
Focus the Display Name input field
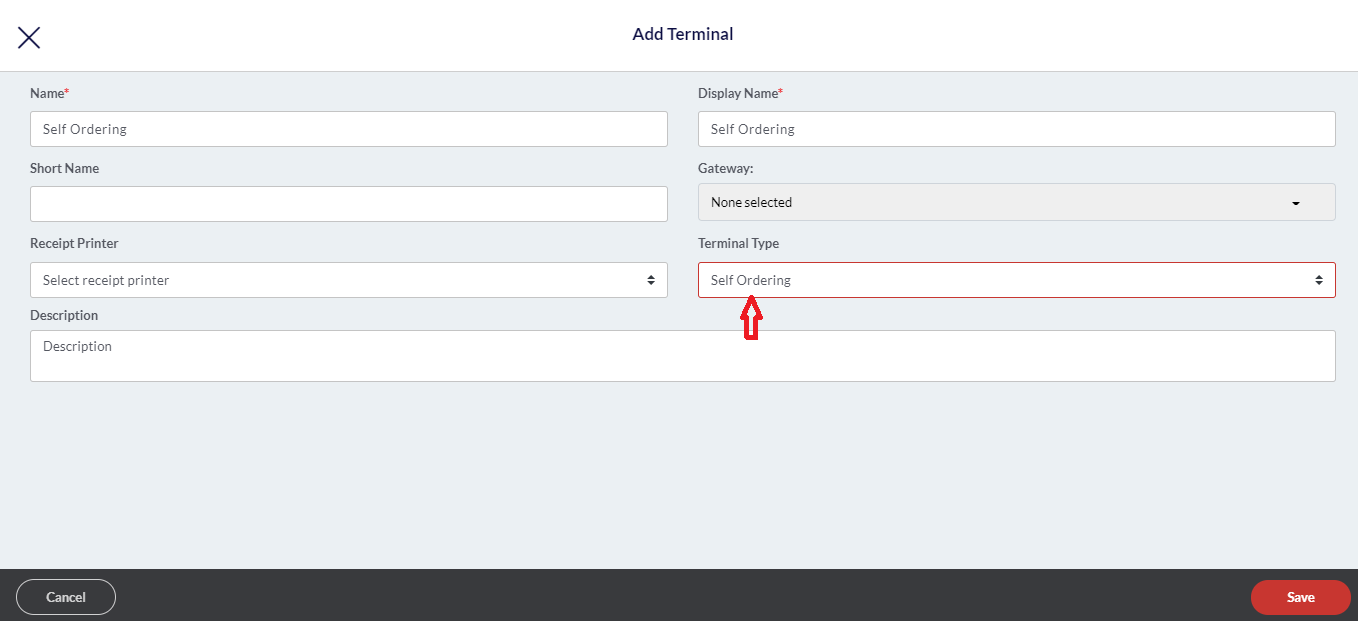pos(1016,129)
